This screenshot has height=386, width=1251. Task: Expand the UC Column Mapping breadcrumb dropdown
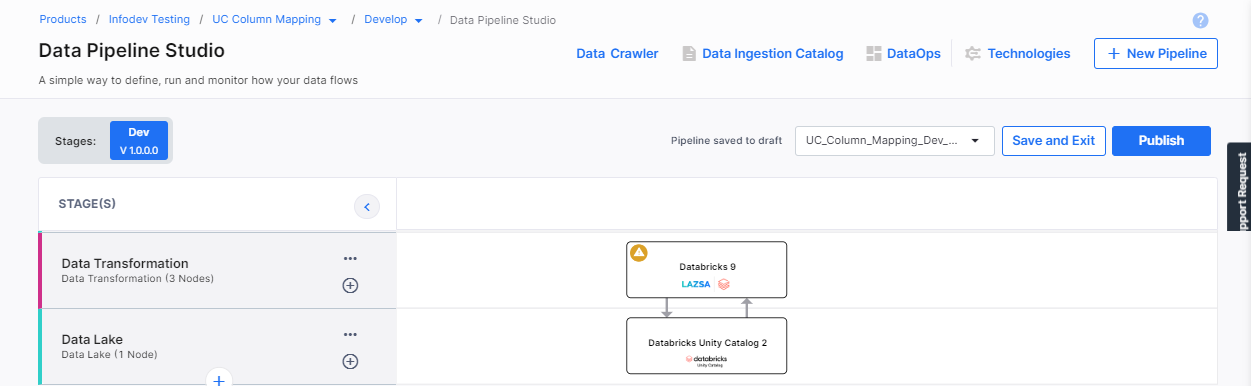332,20
